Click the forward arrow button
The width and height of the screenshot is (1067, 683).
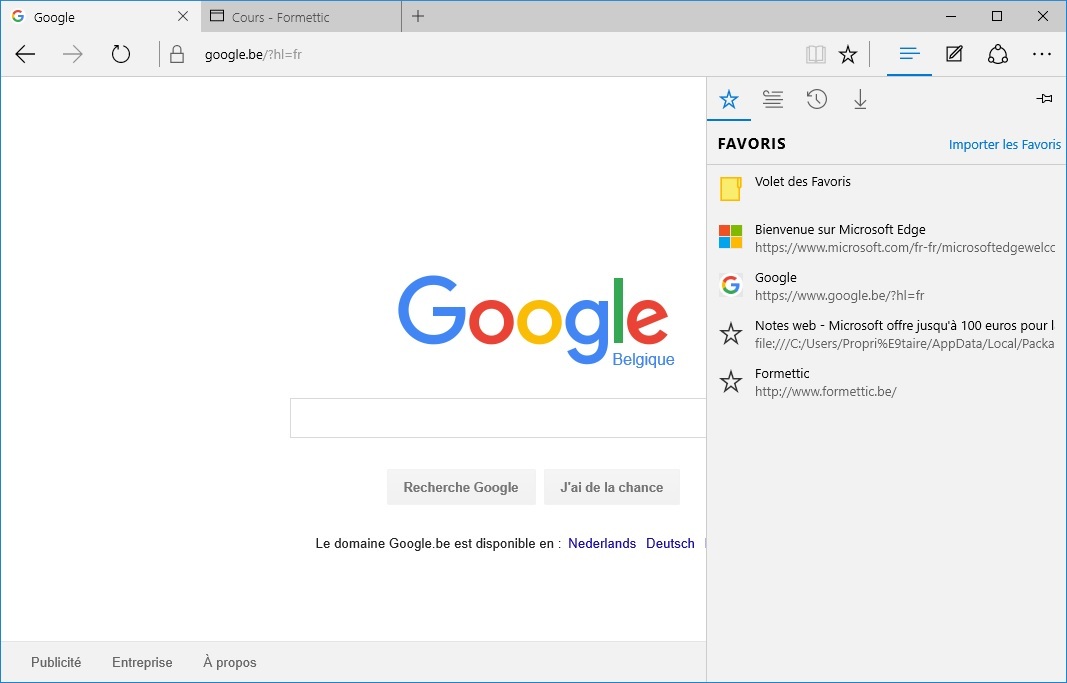(x=72, y=54)
